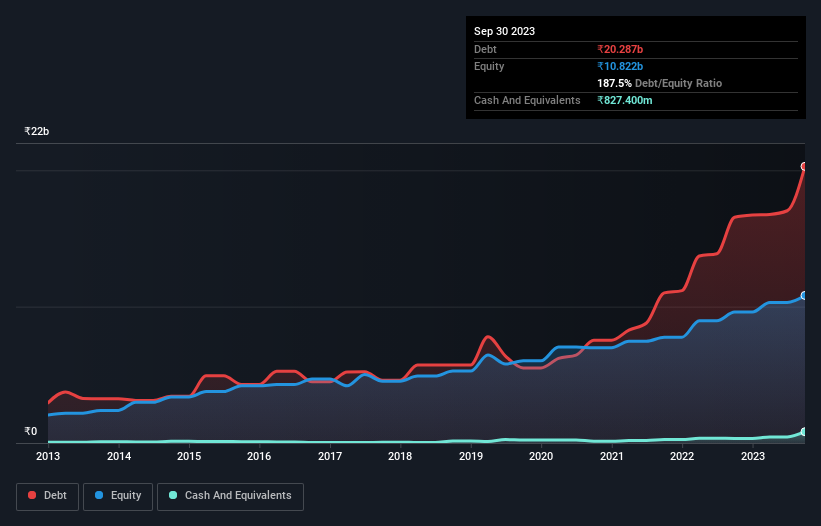
Task: Click the 2017 x-axis label
Action: (330, 456)
